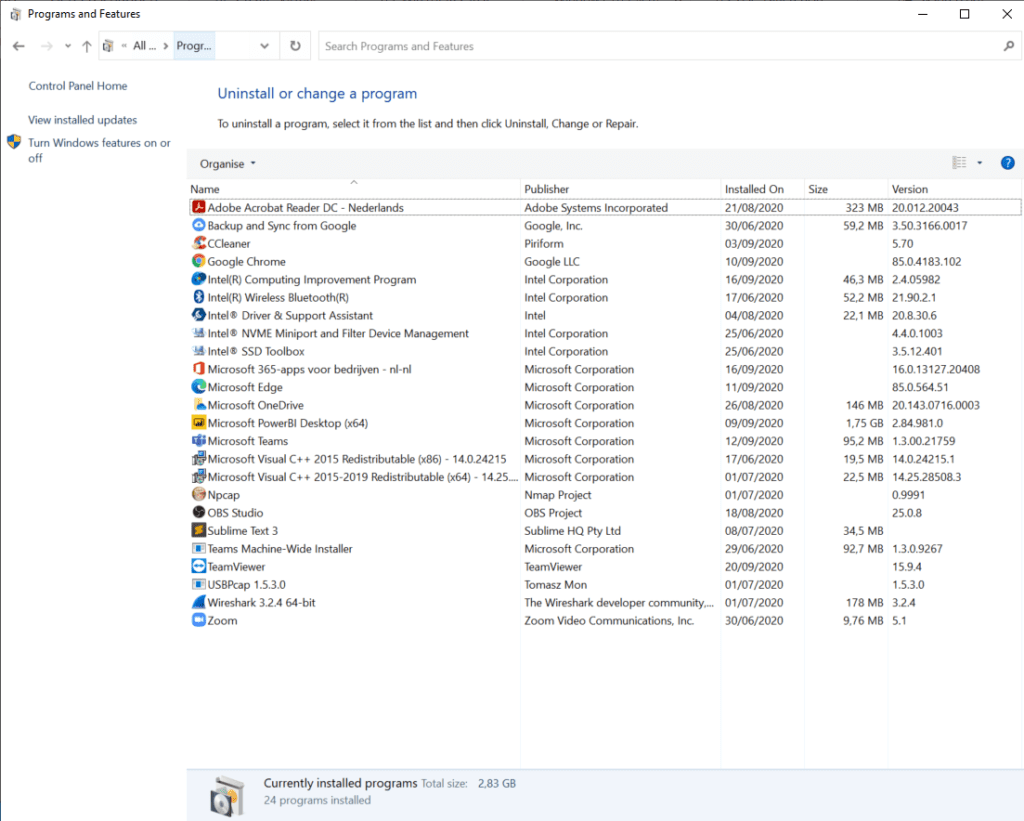Select the 'Microsoft Teams' program name
Image resolution: width=1024 pixels, height=821 pixels.
248,441
